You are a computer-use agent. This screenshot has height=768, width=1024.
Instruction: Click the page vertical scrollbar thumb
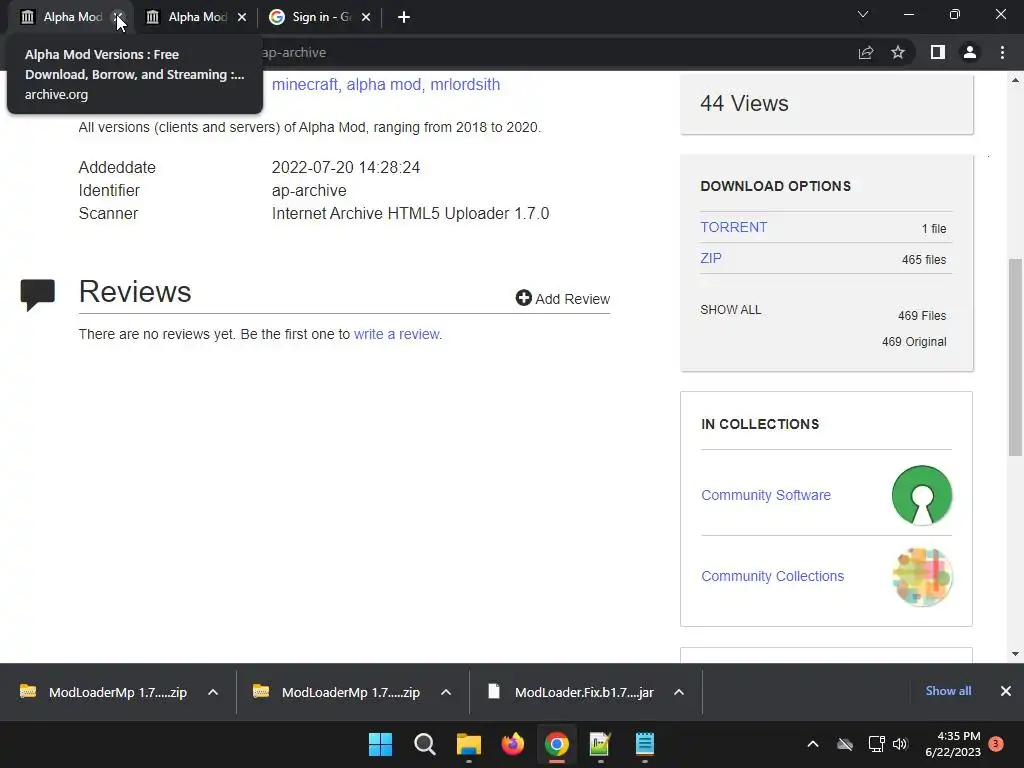pos(1015,357)
